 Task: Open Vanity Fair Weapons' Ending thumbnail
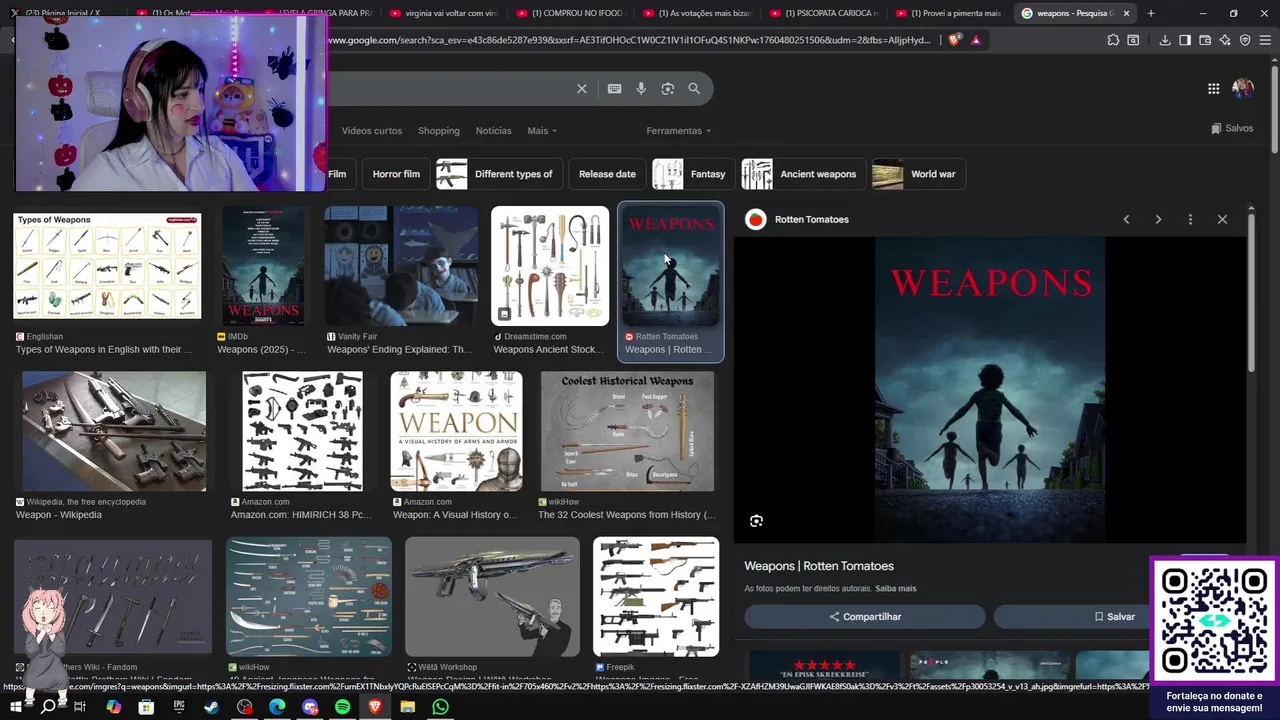(x=401, y=266)
